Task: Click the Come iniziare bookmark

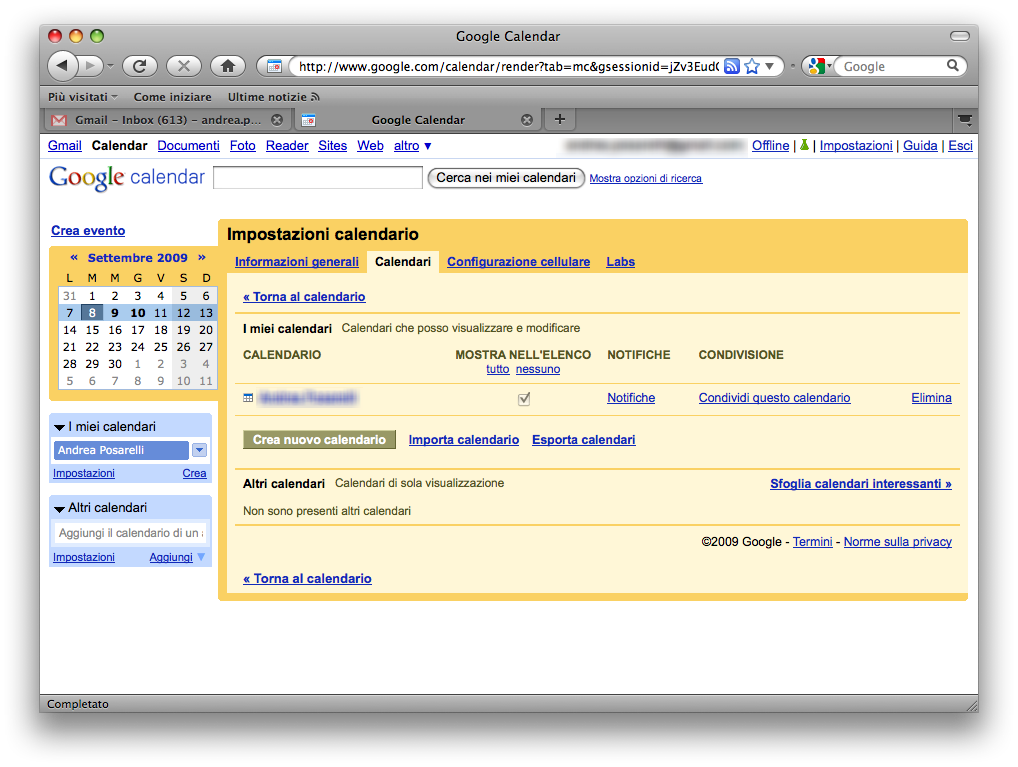Action: [x=173, y=97]
